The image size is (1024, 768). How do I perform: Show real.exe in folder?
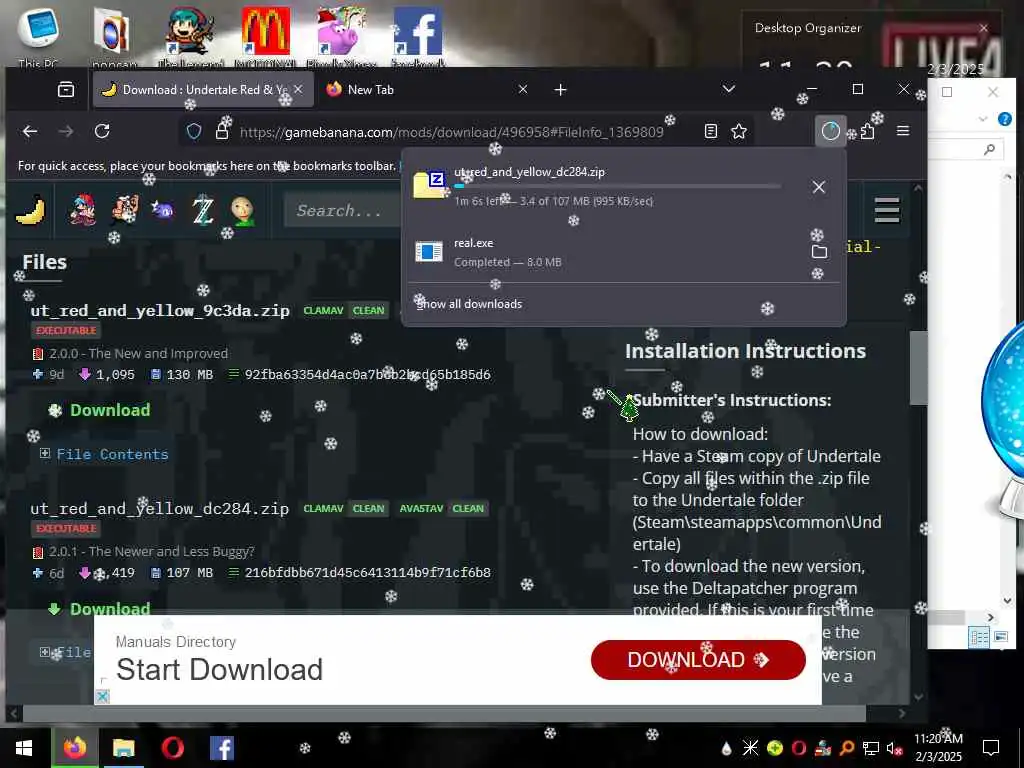[819, 252]
